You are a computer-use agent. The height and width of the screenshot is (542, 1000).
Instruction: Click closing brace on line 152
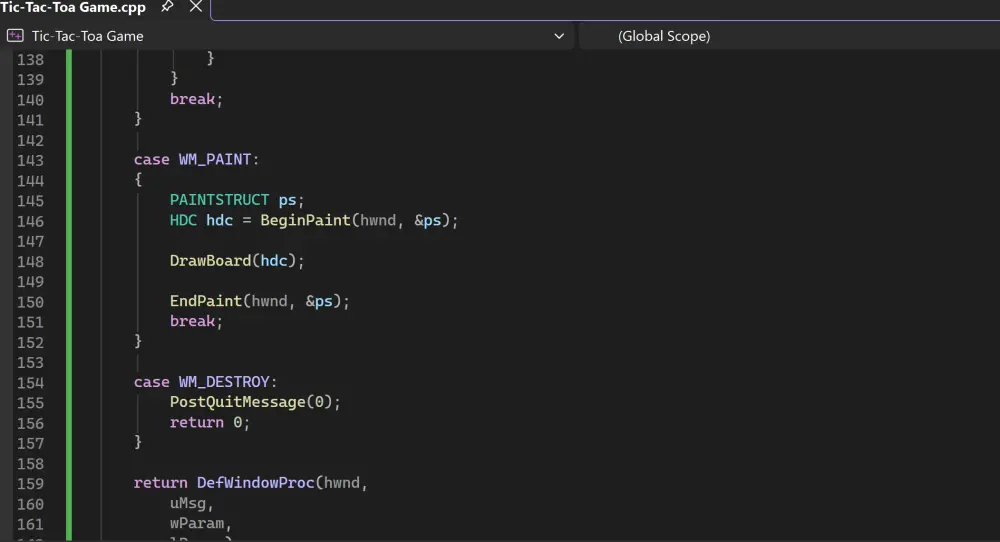point(138,341)
